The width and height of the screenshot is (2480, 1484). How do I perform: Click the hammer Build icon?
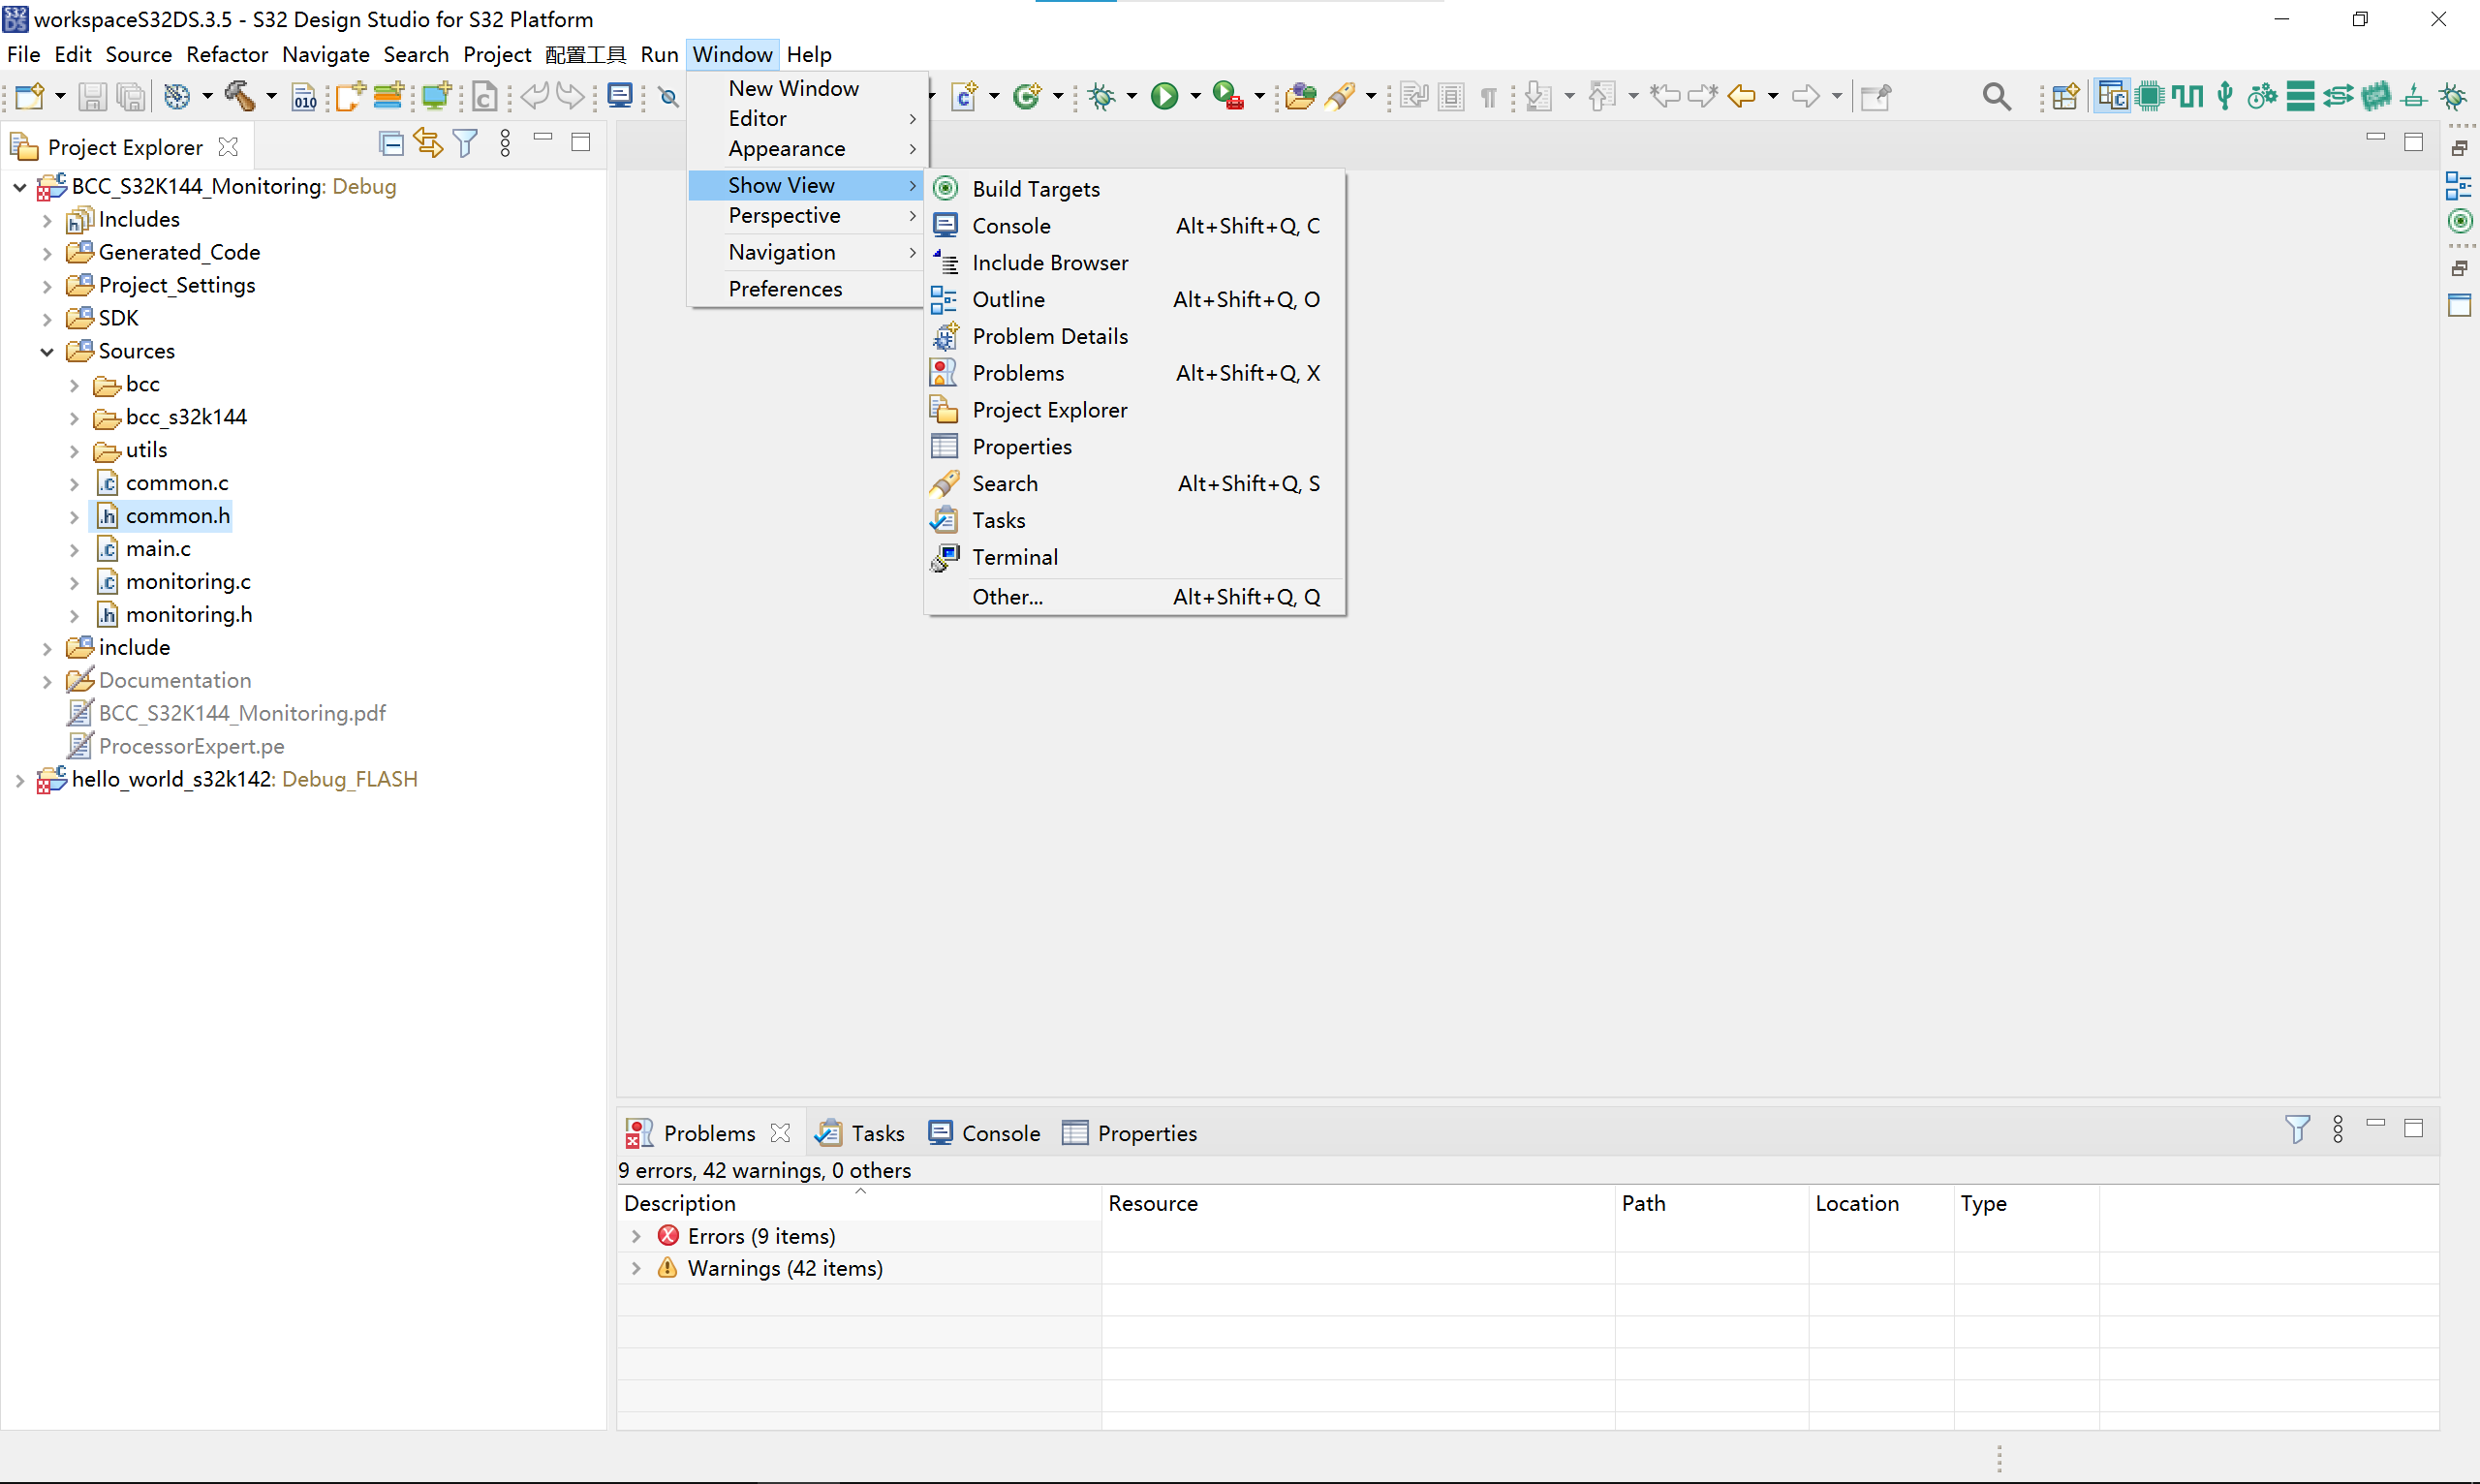pos(240,96)
